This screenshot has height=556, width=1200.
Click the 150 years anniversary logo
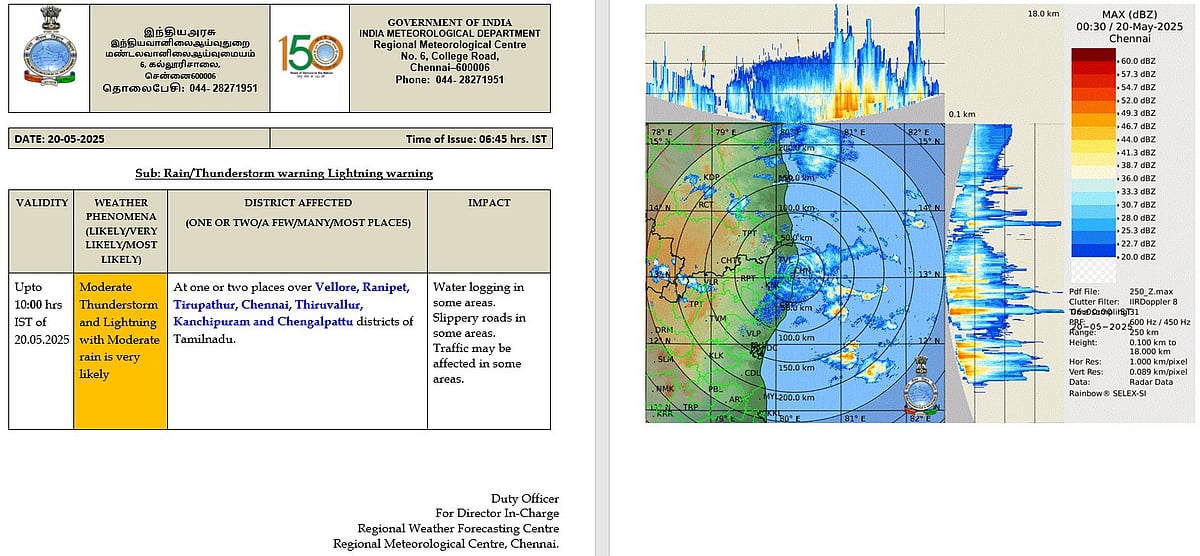click(x=309, y=60)
